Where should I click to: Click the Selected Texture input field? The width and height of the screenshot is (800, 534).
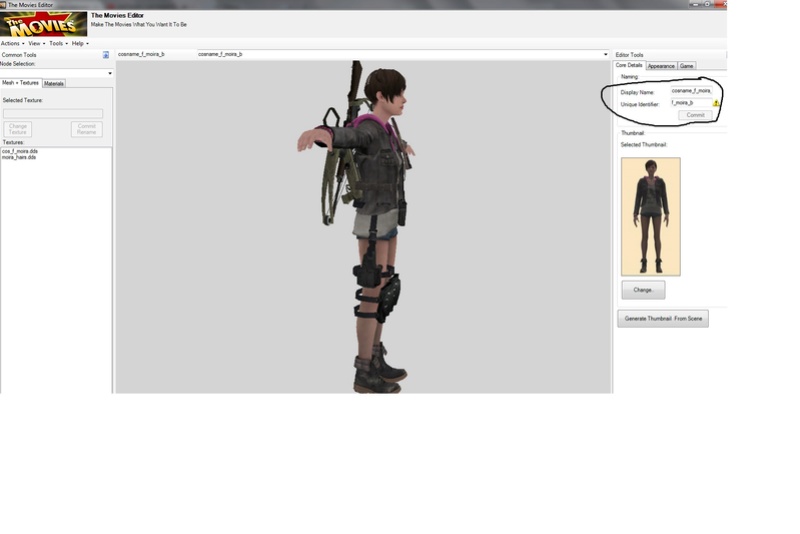[53, 114]
